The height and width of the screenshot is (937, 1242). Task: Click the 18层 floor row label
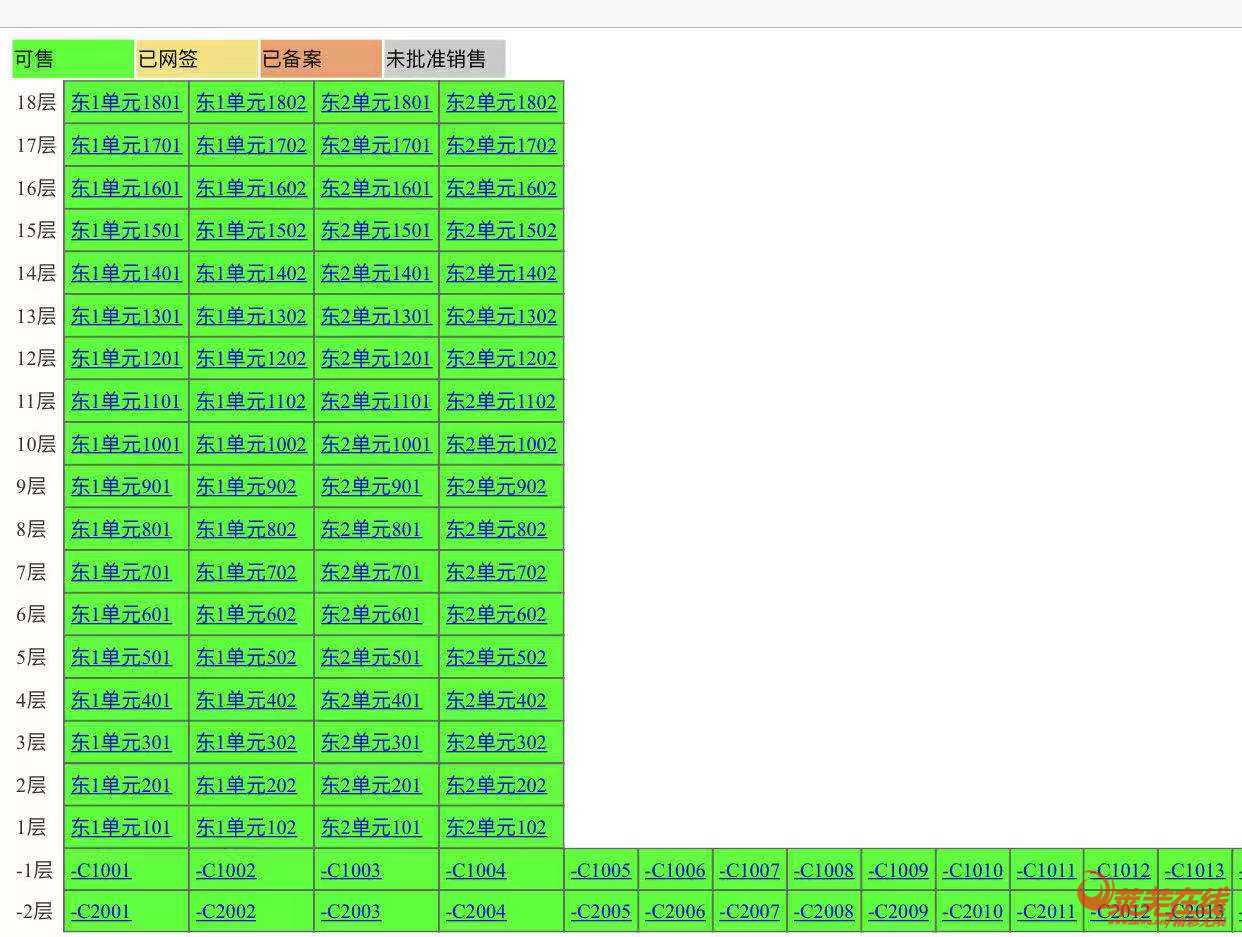click(x=36, y=103)
